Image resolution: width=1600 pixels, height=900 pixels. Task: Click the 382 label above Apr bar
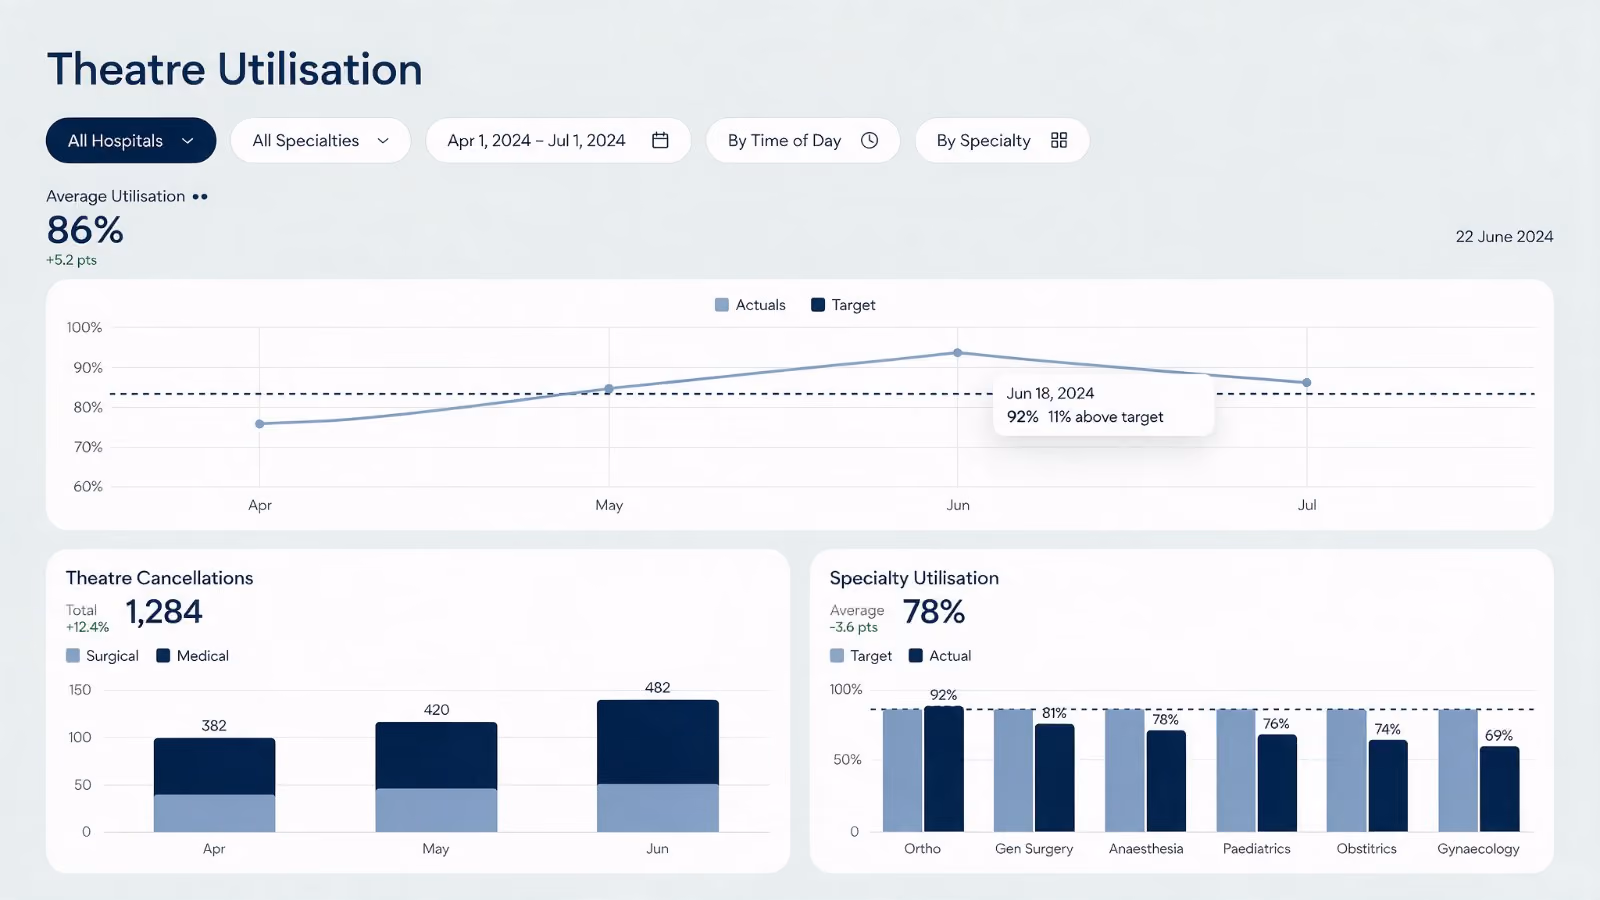pyautogui.click(x=214, y=726)
